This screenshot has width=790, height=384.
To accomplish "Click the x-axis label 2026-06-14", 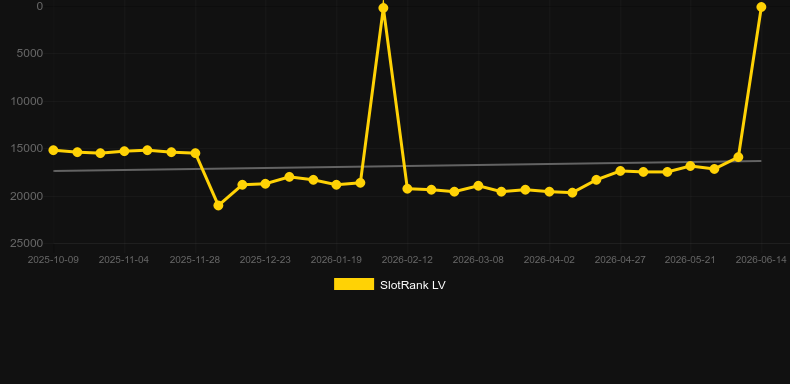I will [761, 260].
